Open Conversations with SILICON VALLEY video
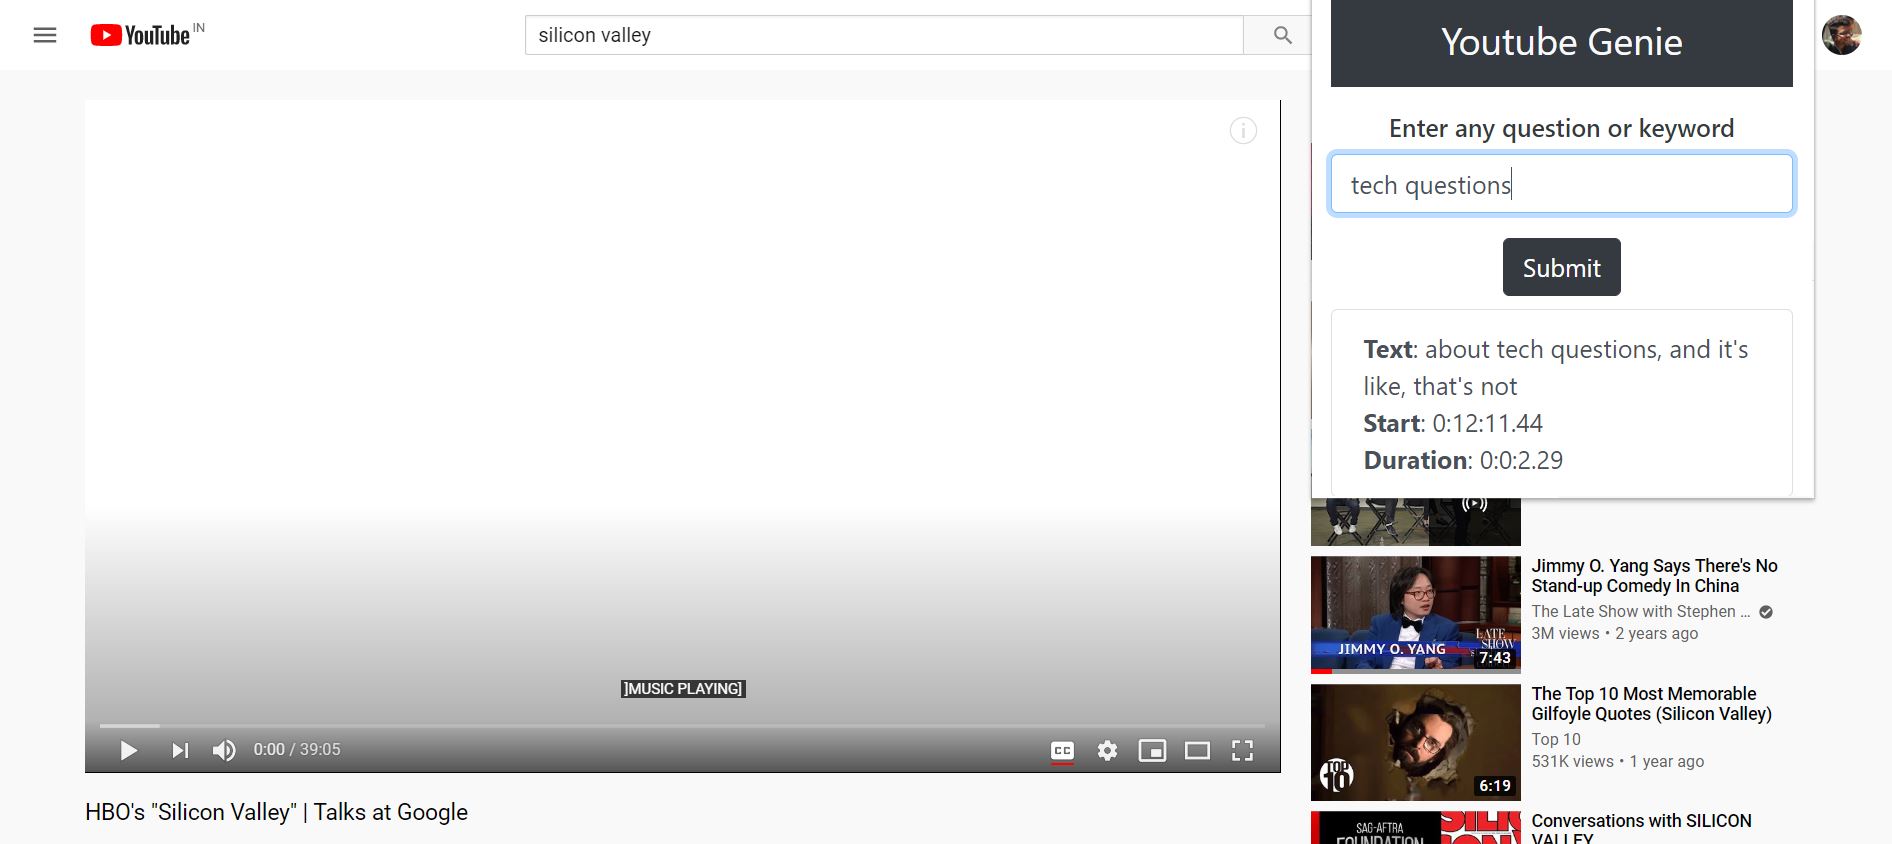Viewport: 1892px width, 844px height. pos(1641,823)
